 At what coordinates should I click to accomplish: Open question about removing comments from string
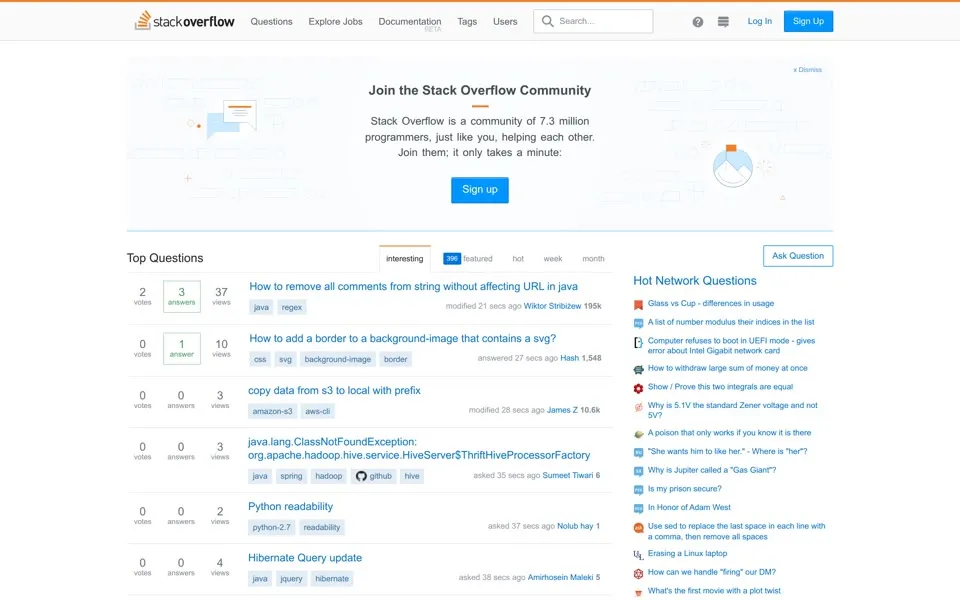tap(413, 287)
